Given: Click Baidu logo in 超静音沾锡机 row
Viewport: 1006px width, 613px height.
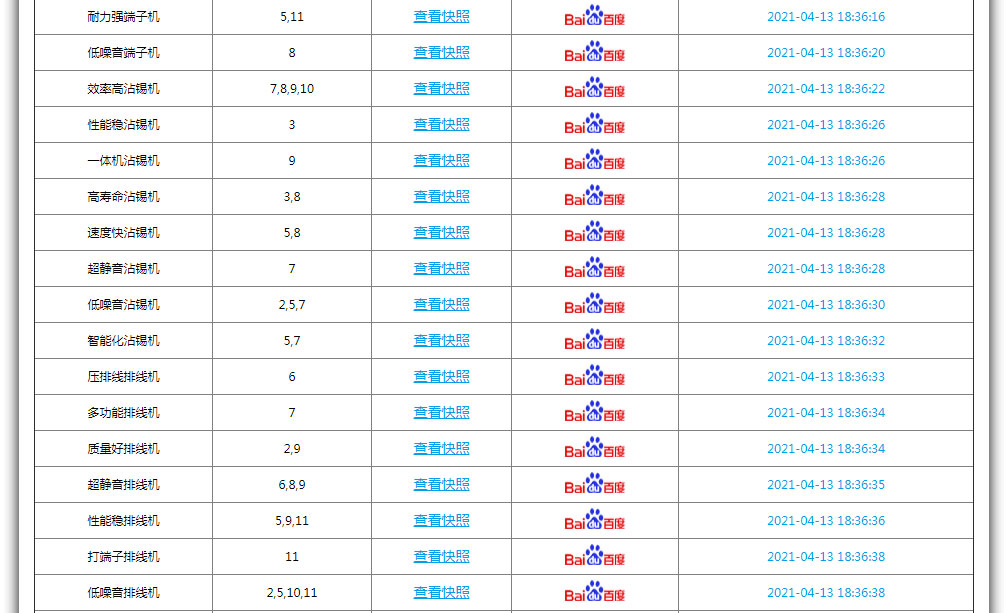Looking at the screenshot, I should 595,268.
